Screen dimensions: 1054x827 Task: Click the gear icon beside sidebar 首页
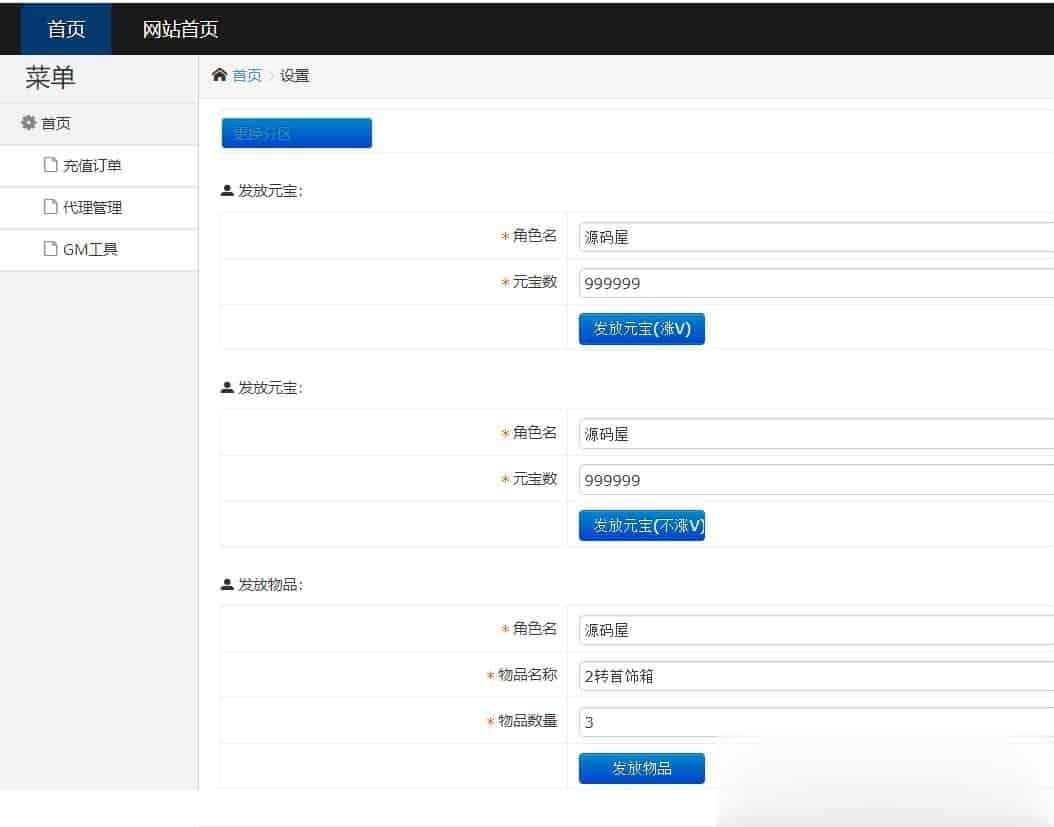click(x=28, y=122)
